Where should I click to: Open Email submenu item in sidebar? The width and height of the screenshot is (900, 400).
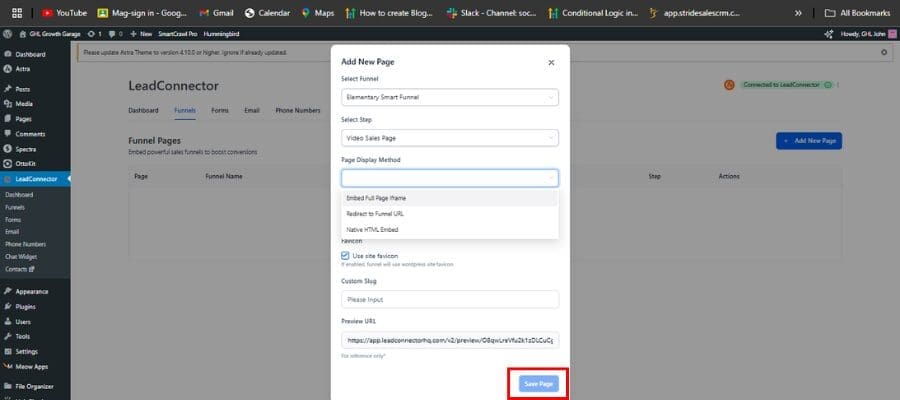(x=12, y=232)
